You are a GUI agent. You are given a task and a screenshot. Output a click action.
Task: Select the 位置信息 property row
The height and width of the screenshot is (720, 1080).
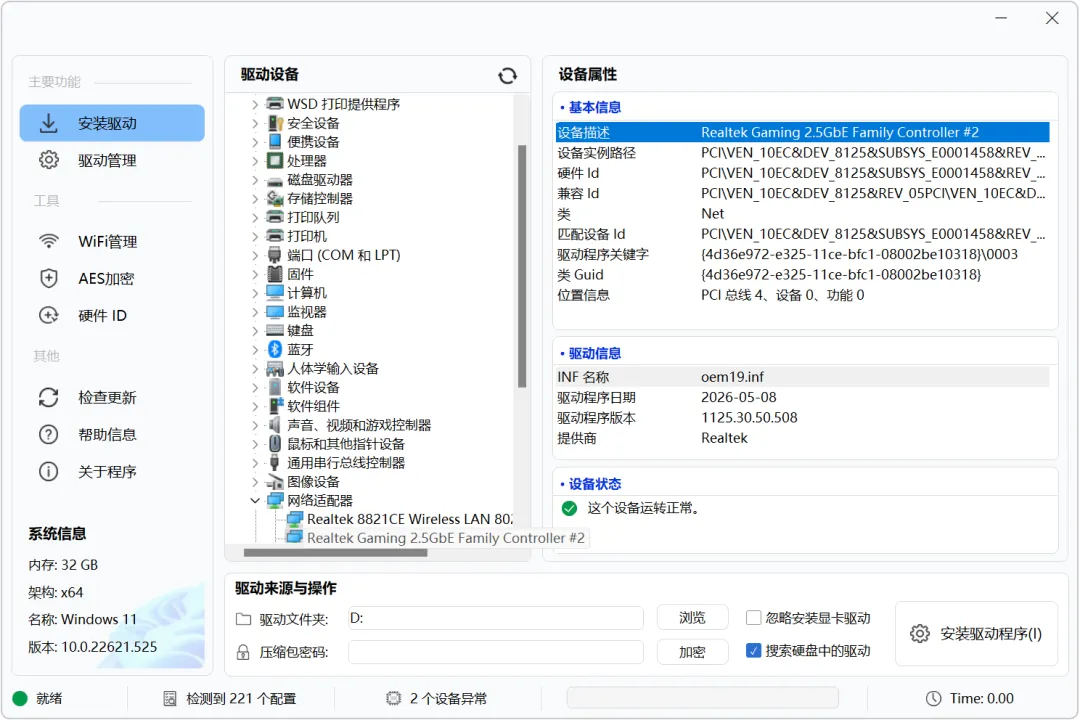click(x=802, y=295)
